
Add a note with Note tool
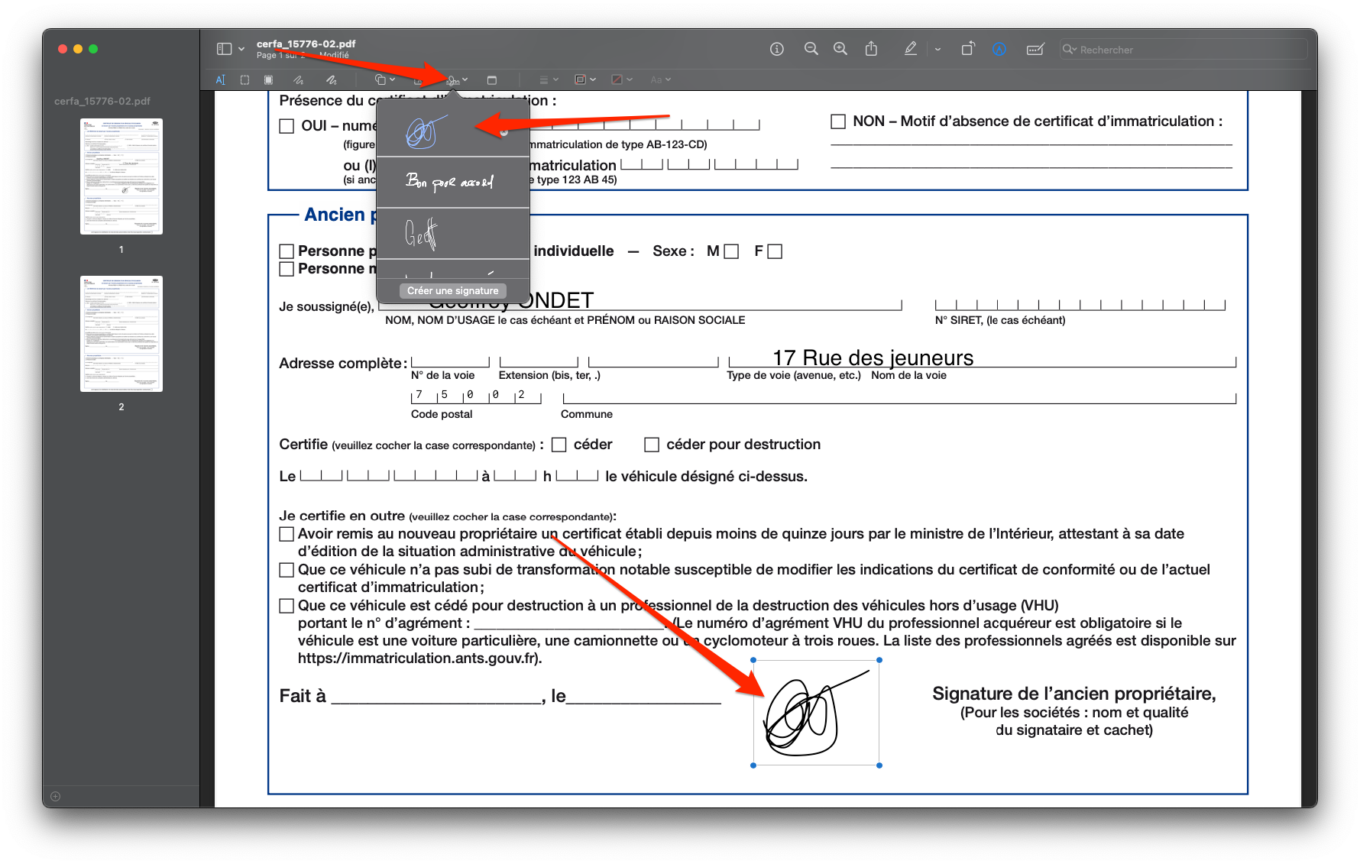(x=492, y=79)
